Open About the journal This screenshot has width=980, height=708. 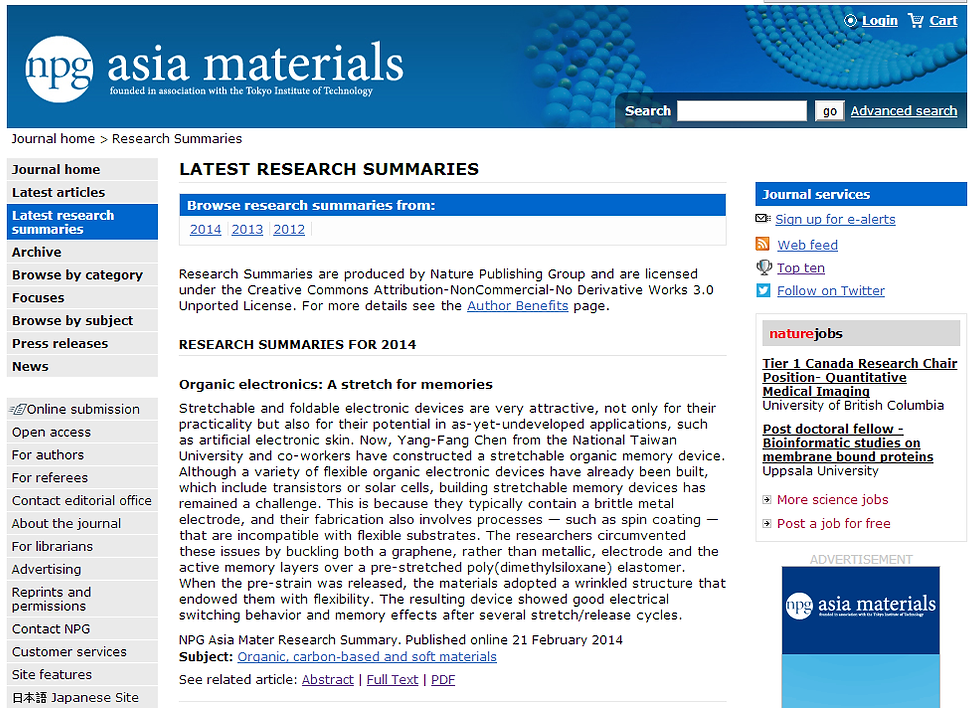(82, 524)
